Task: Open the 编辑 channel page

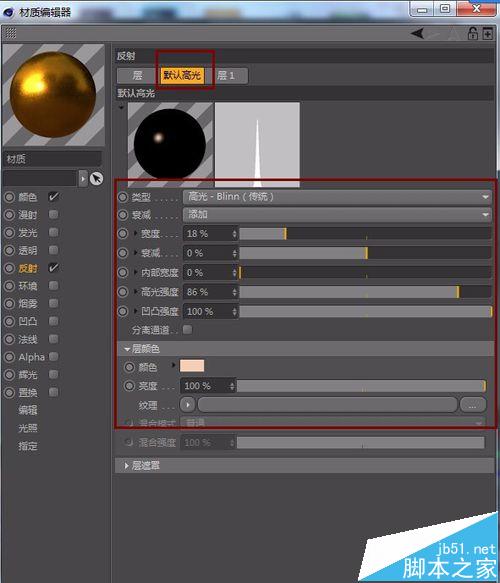Action: tap(28, 410)
